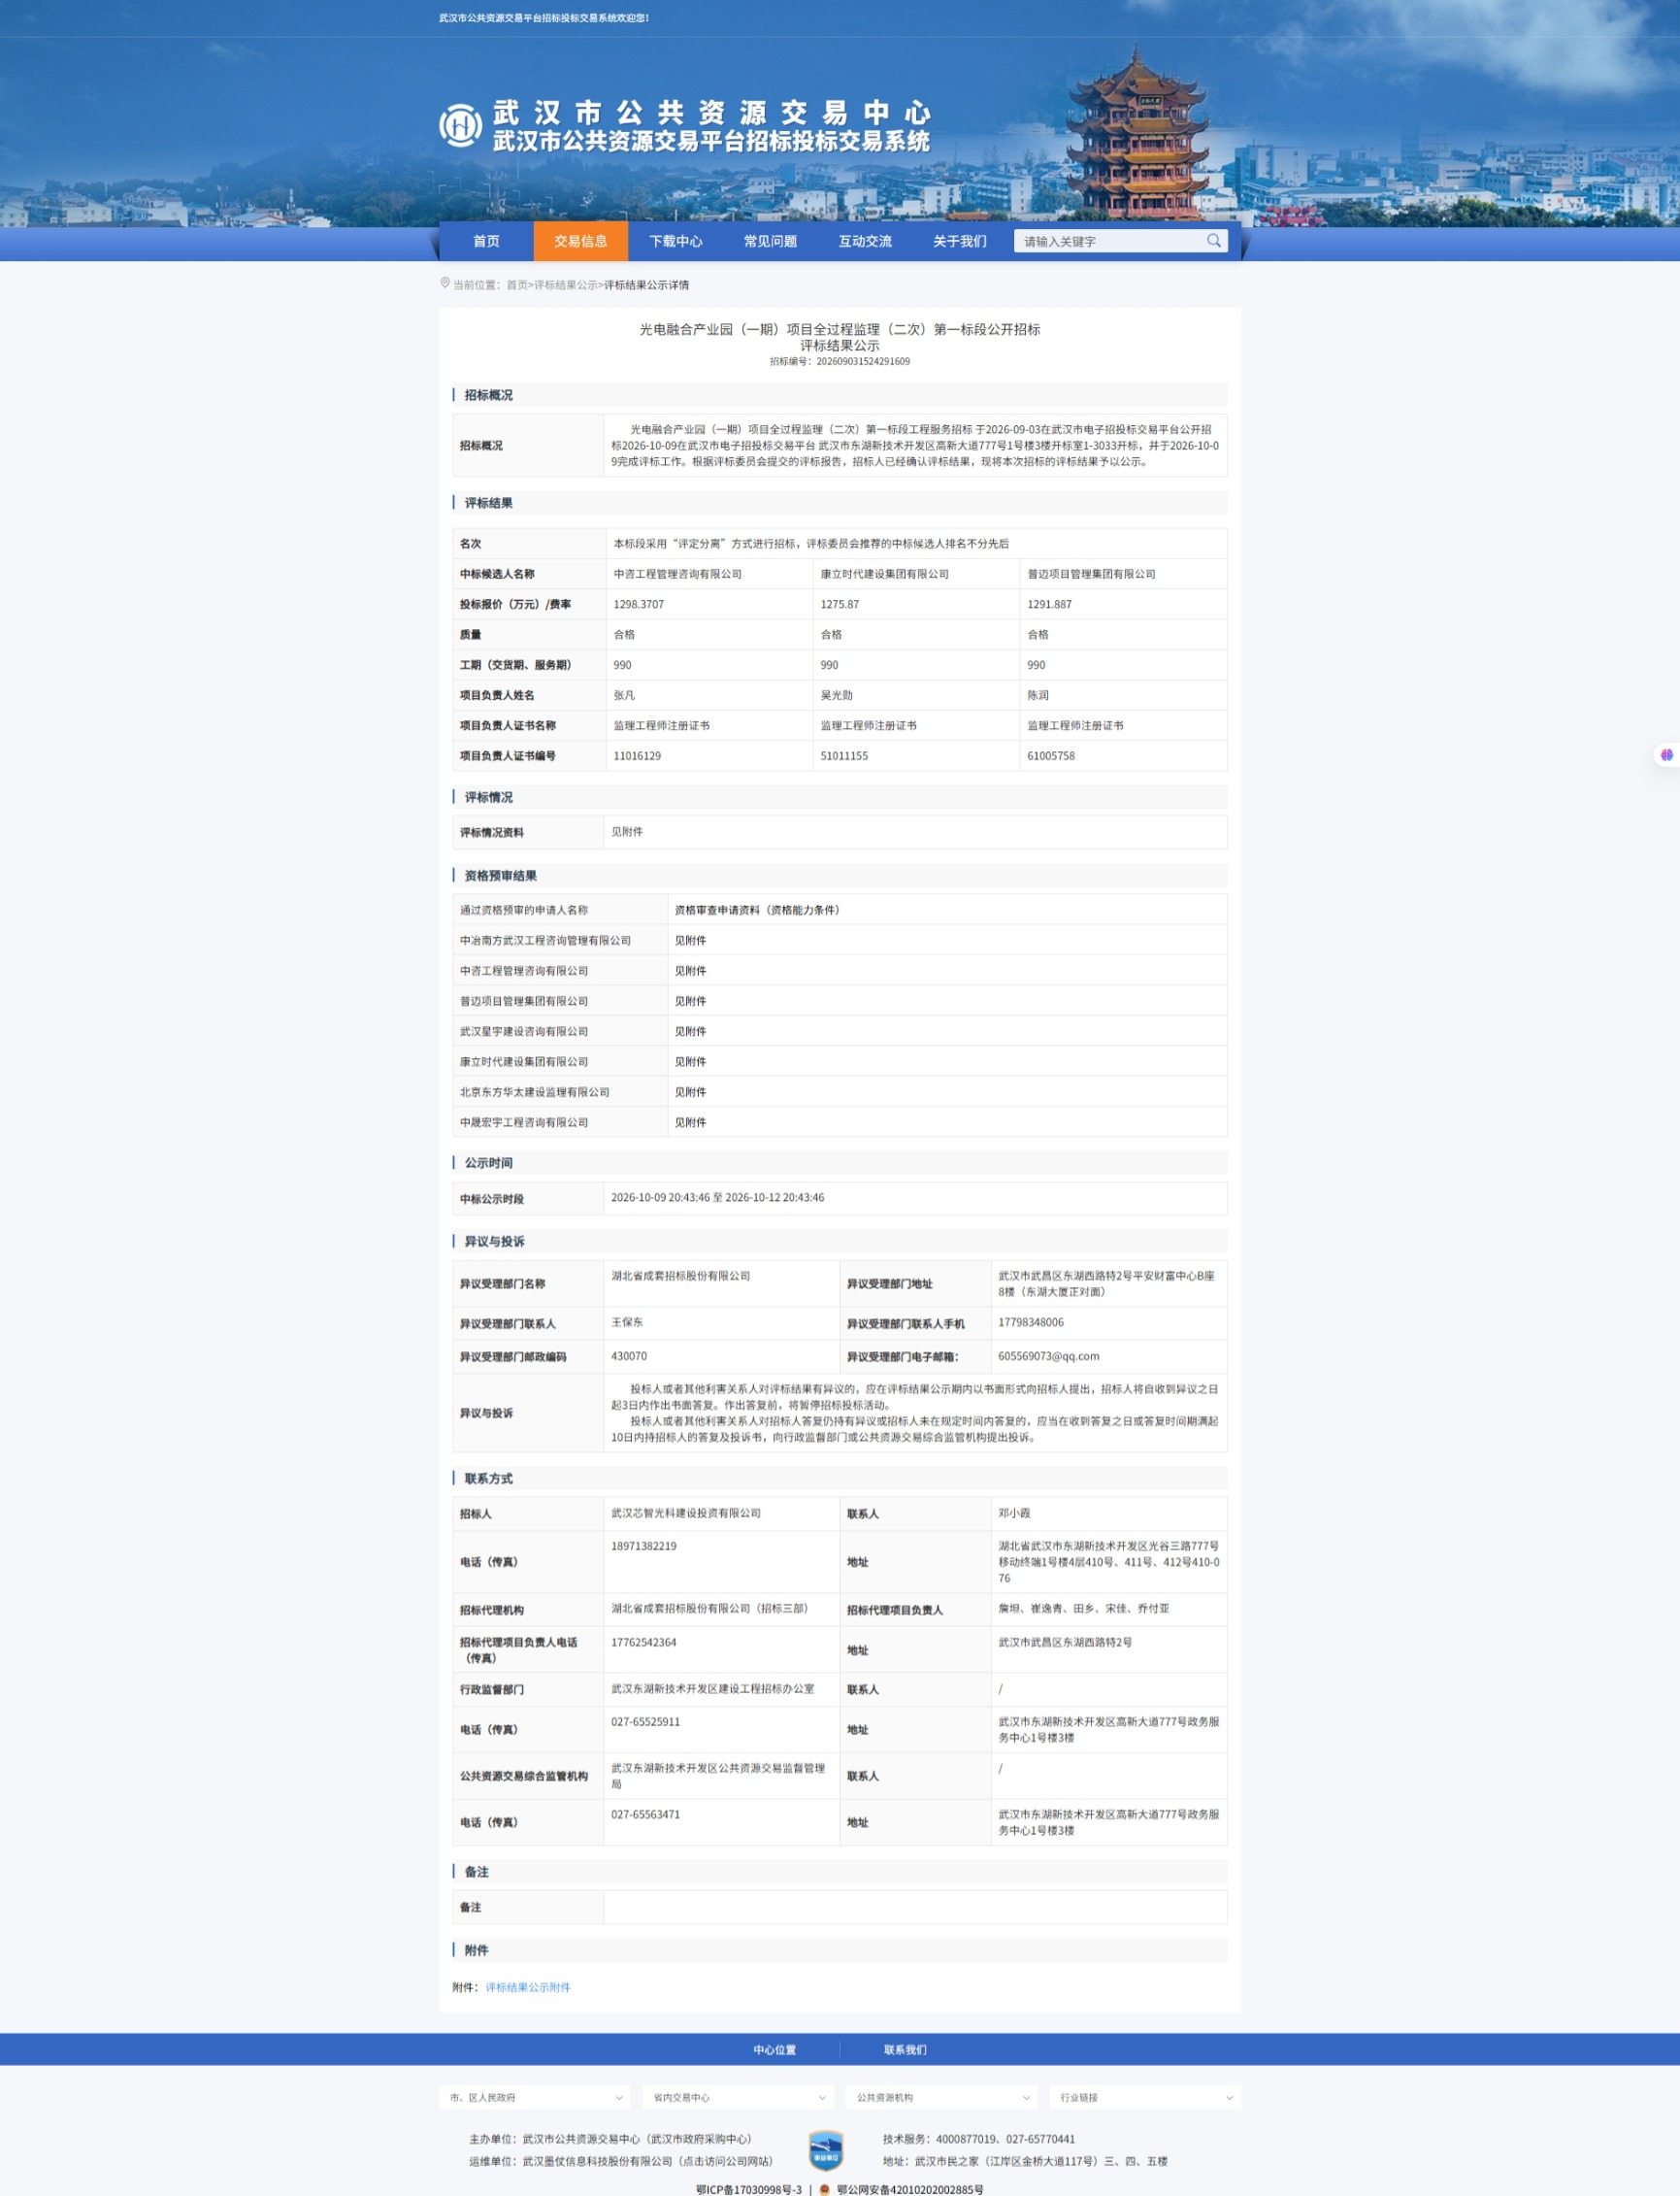
Task: Click the location pin breadcrumb icon
Action: [445, 283]
